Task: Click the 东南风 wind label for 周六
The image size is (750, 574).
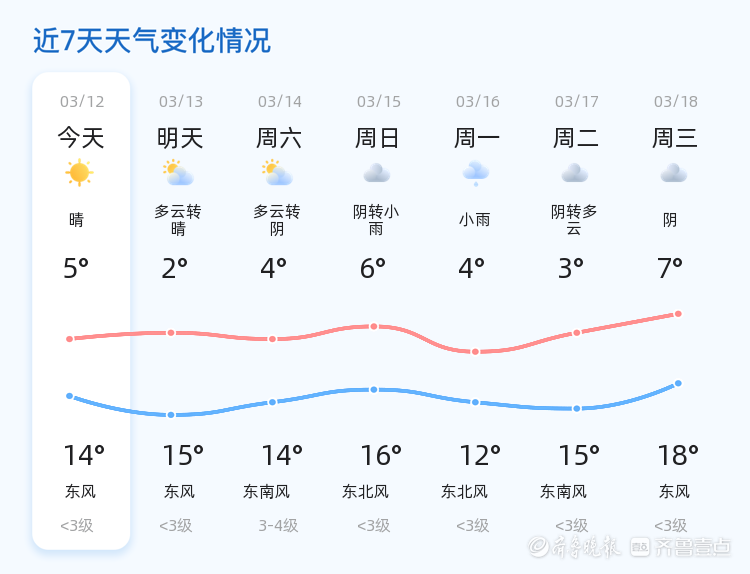Action: coord(266,492)
